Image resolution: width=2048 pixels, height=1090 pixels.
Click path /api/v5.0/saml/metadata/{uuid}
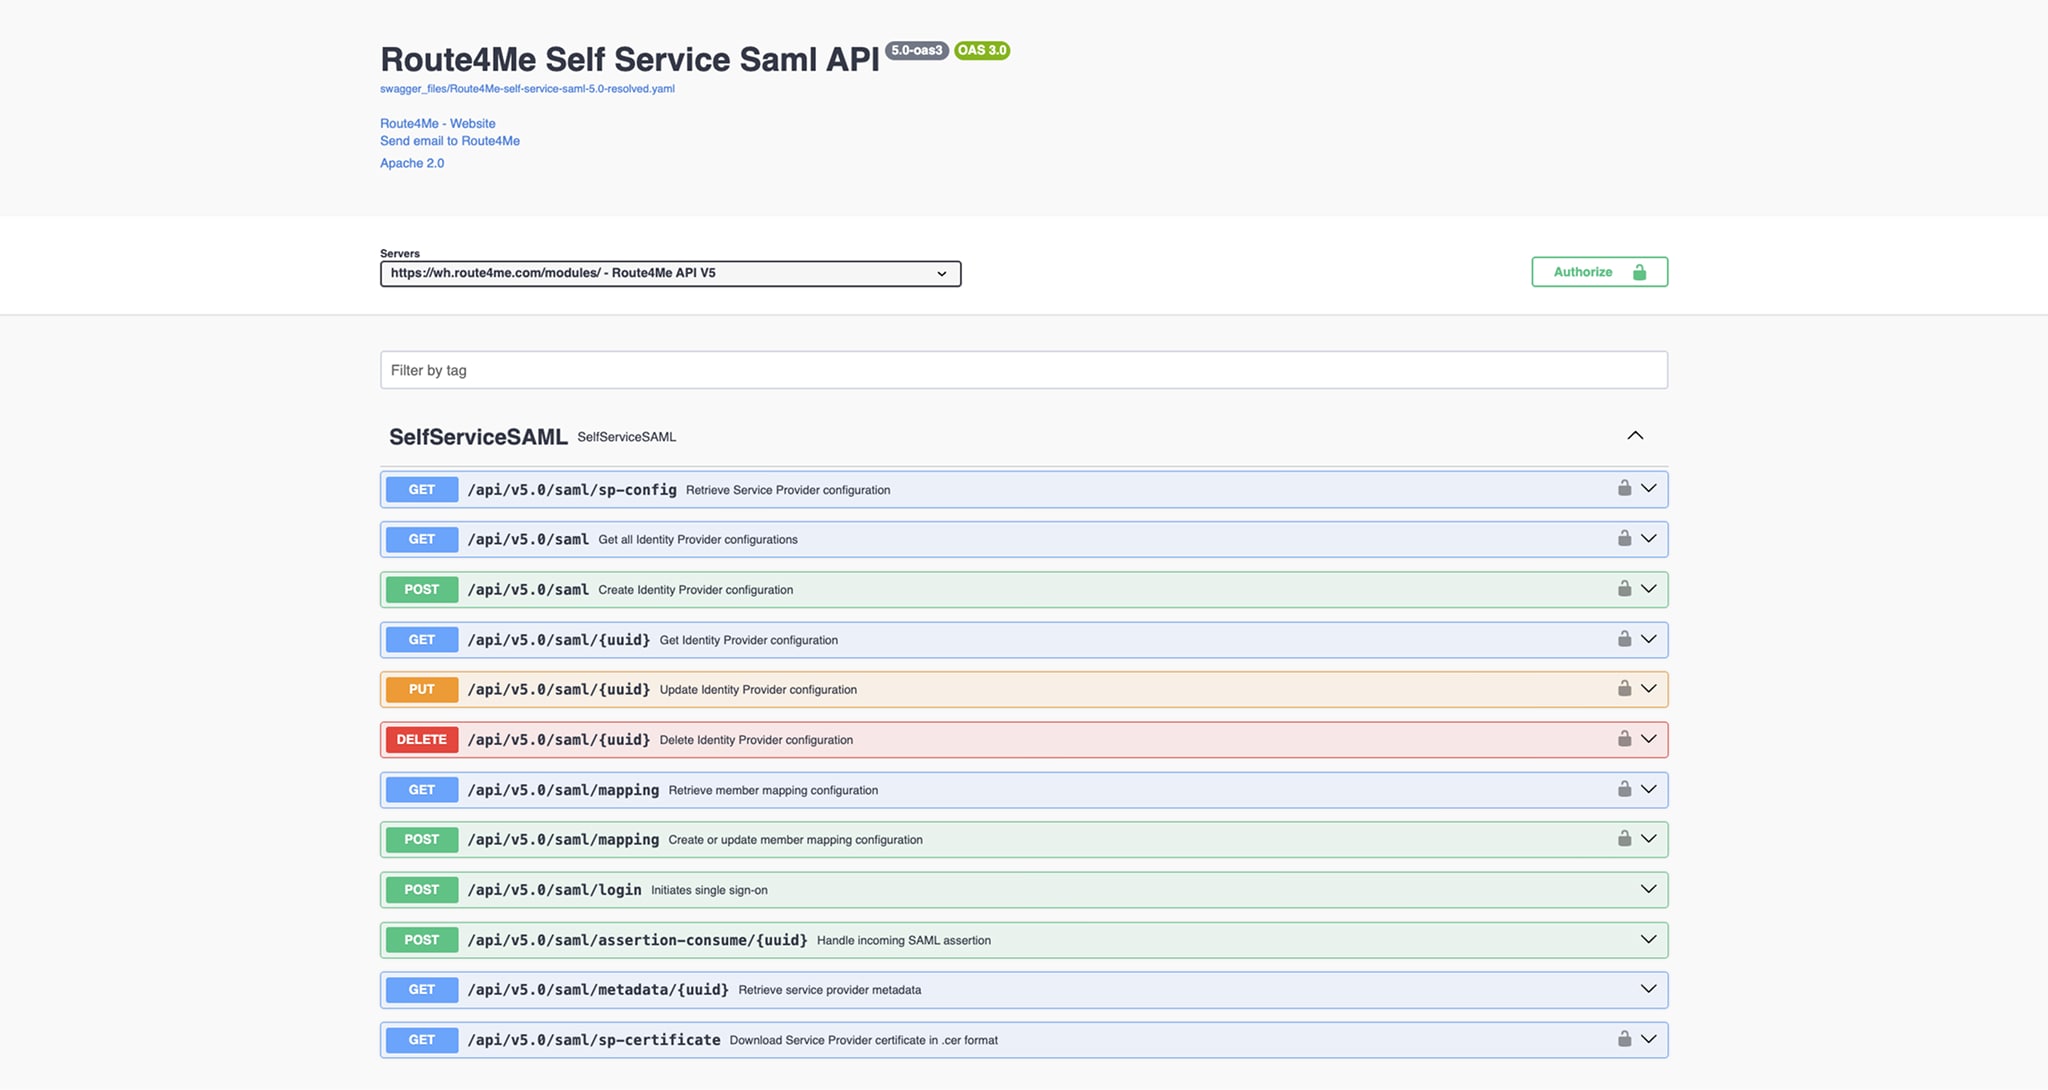(598, 990)
